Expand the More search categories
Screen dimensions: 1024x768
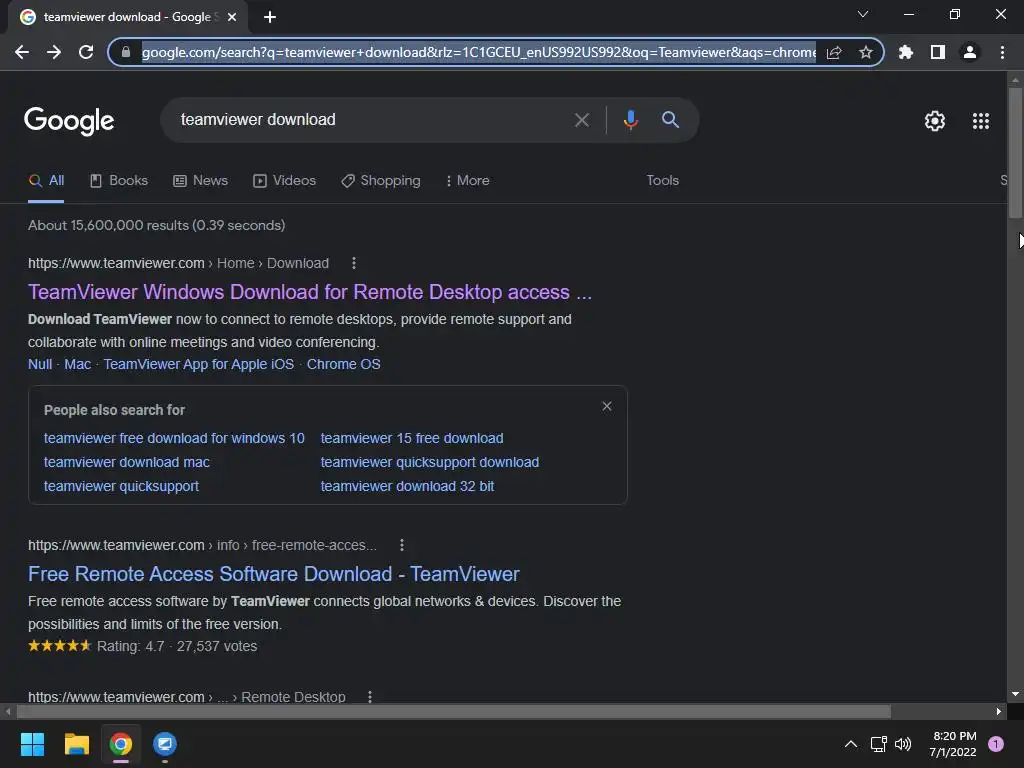(x=468, y=181)
